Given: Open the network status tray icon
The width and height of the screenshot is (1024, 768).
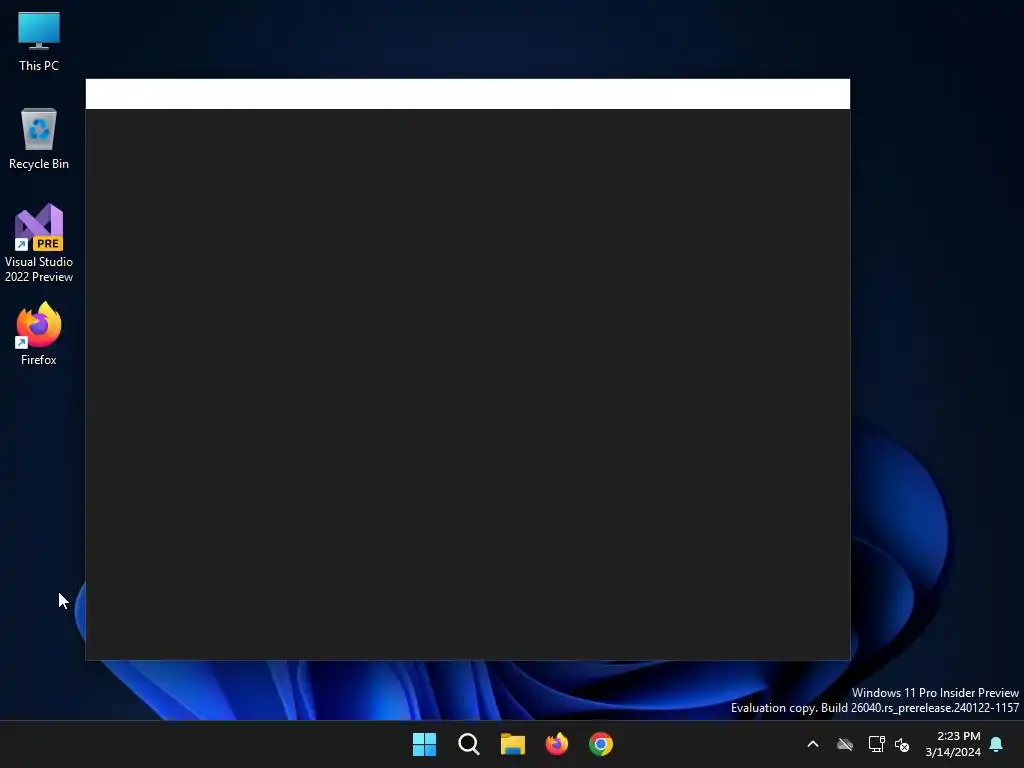Looking at the screenshot, I should 876,744.
